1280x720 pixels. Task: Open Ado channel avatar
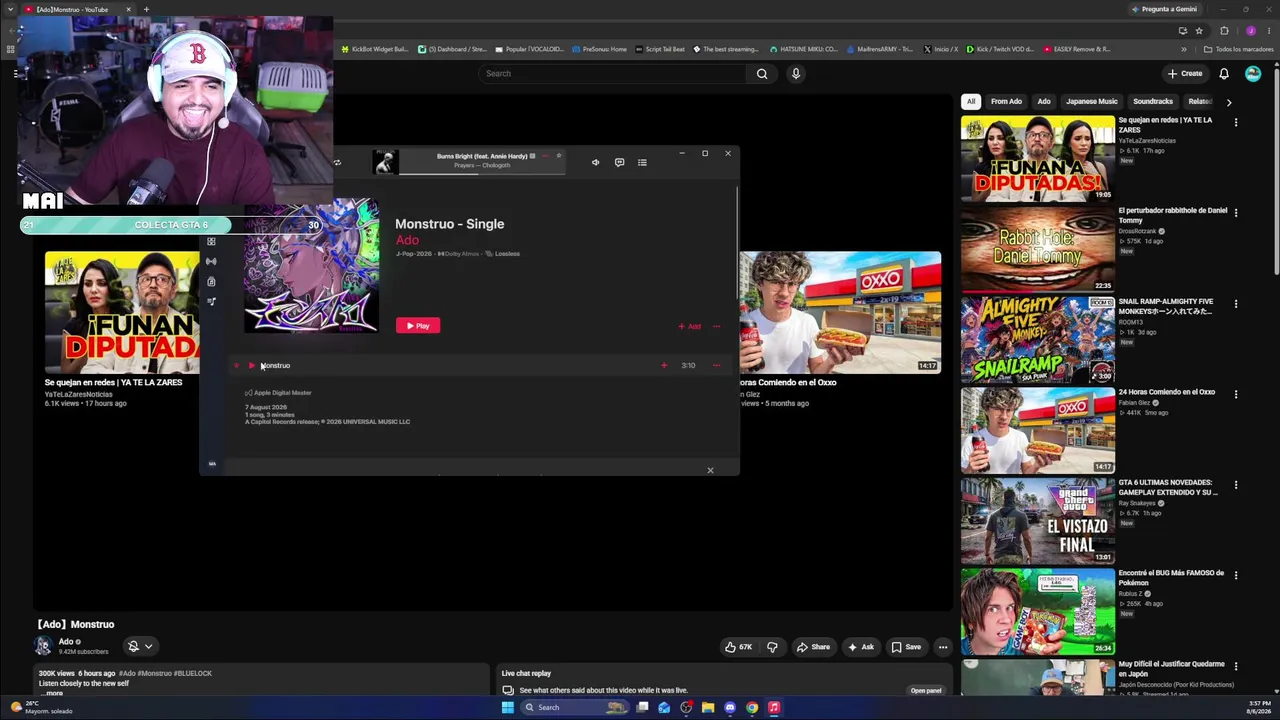pyautogui.click(x=44, y=646)
